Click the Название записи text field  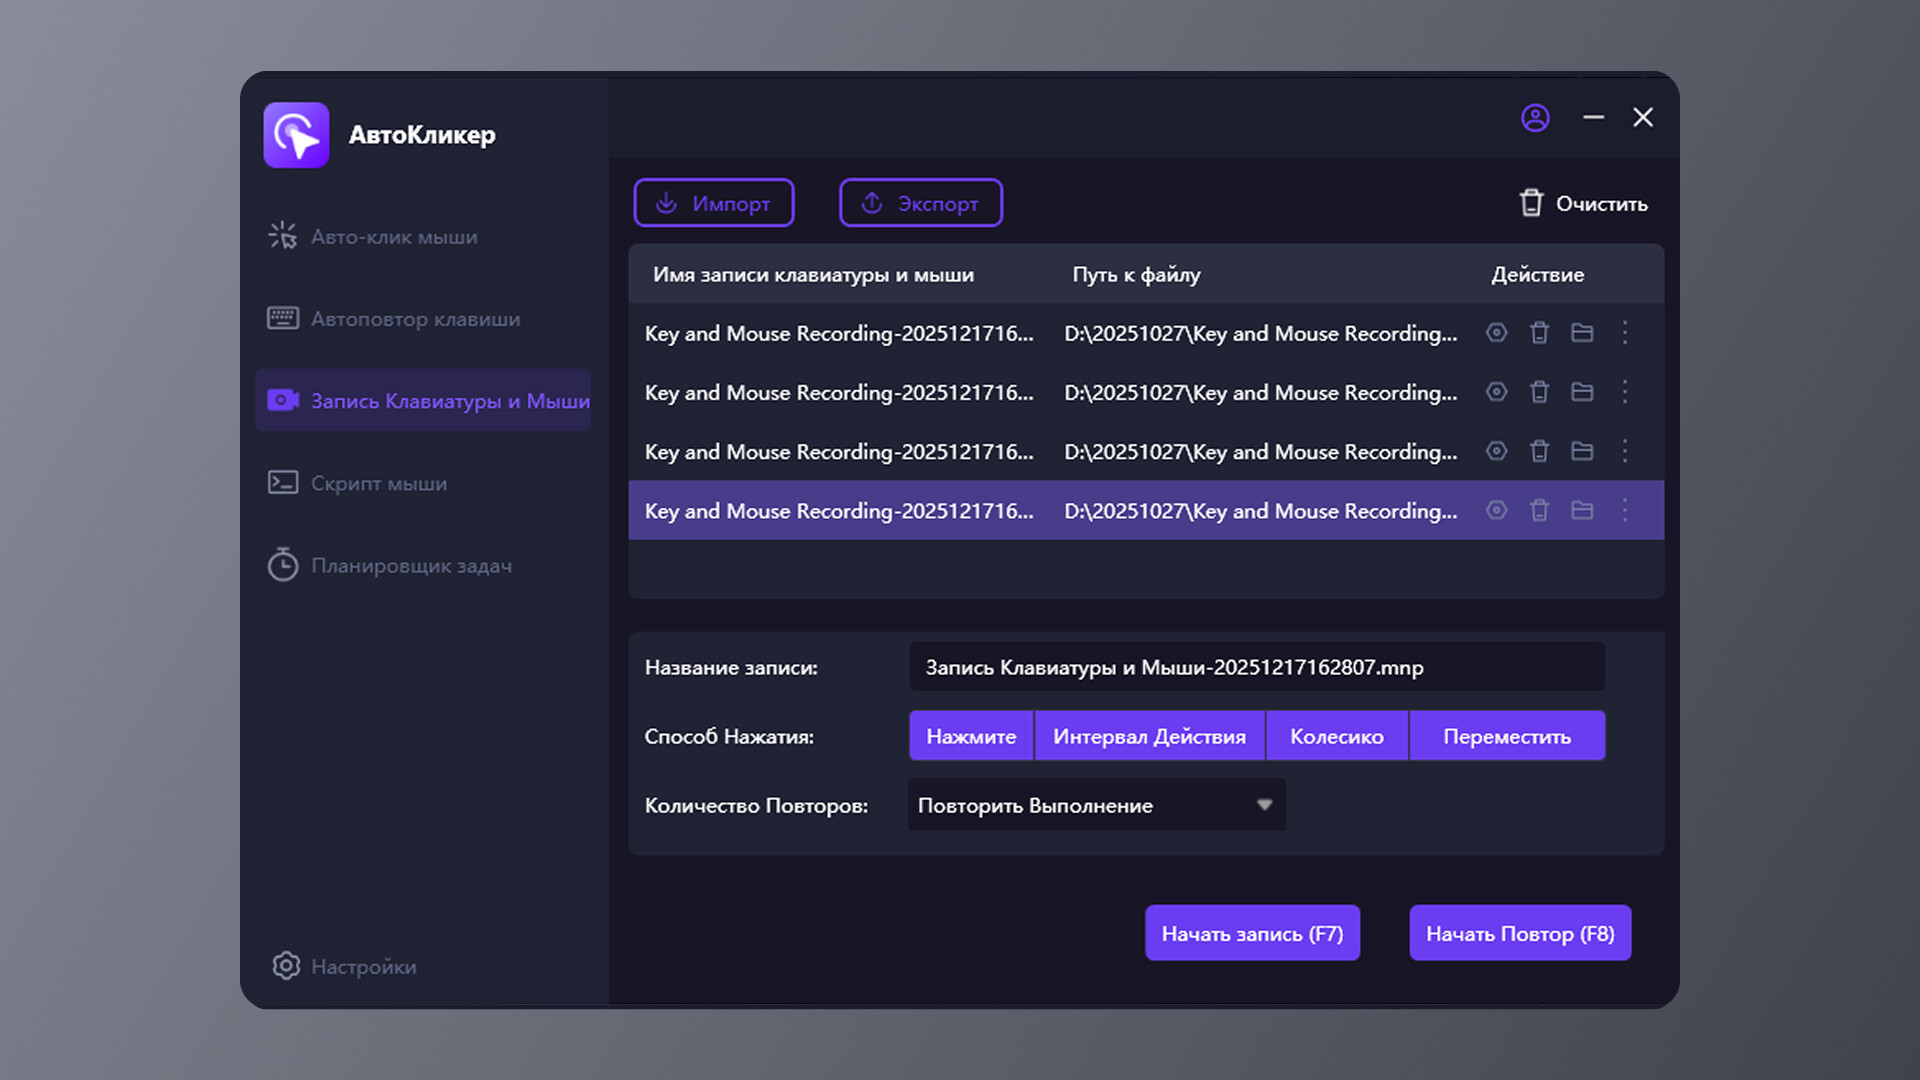(1256, 667)
